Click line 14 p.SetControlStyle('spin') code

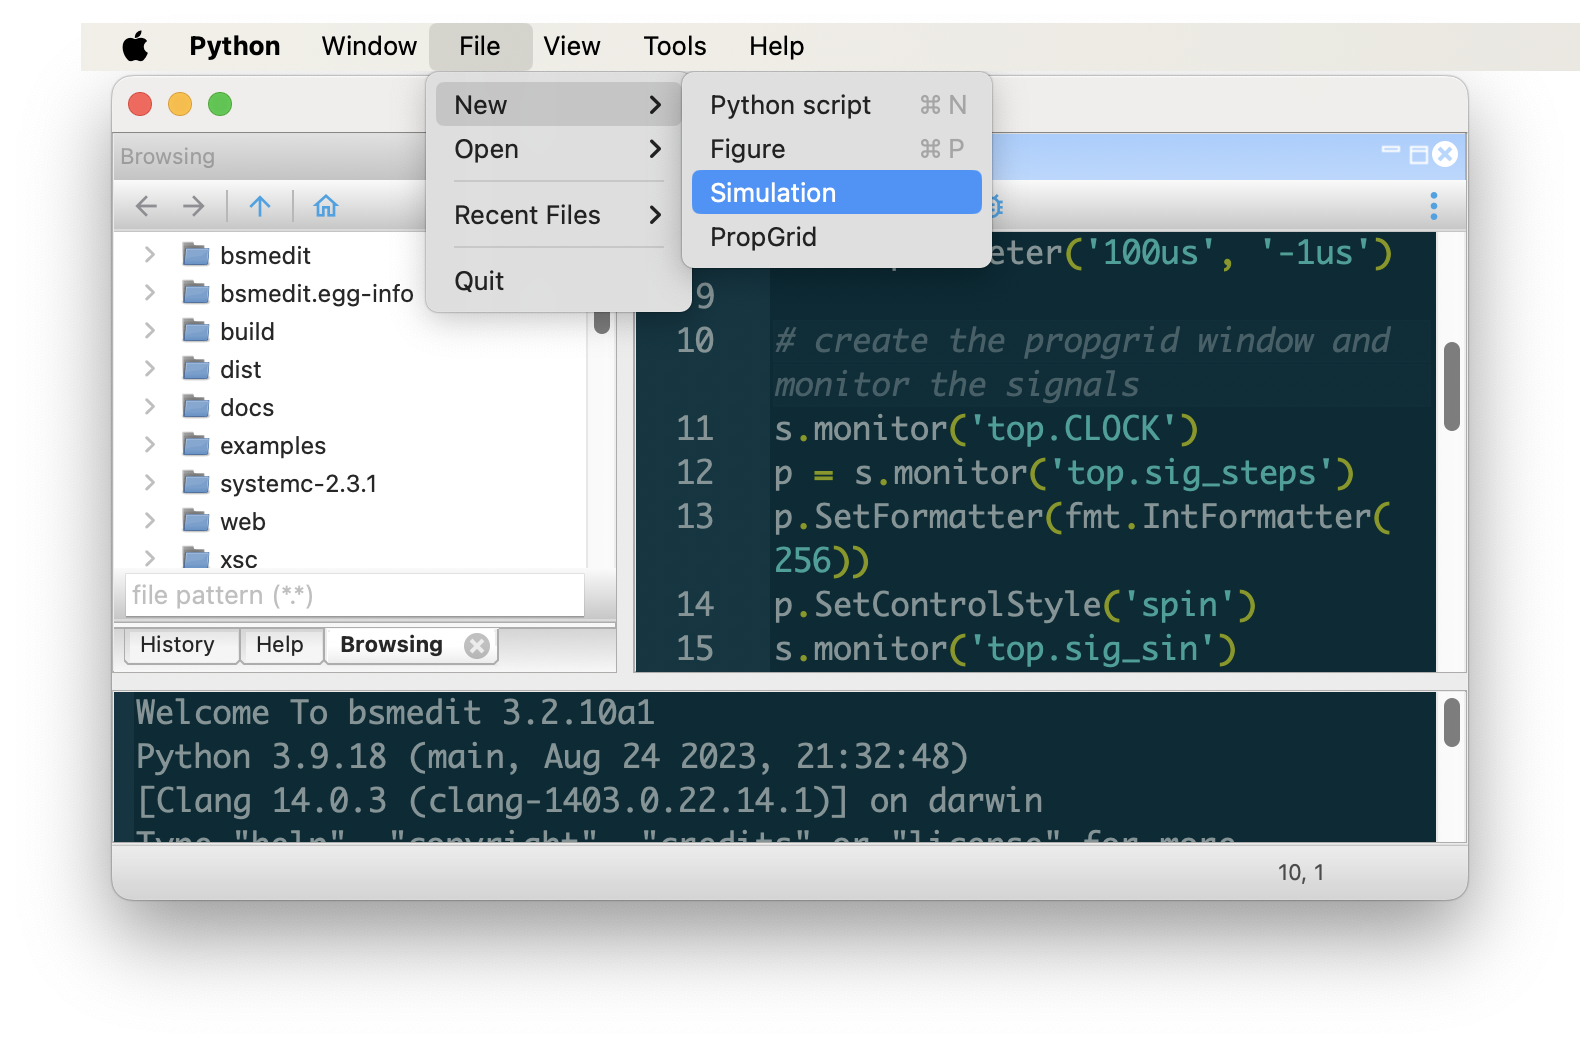click(1015, 605)
